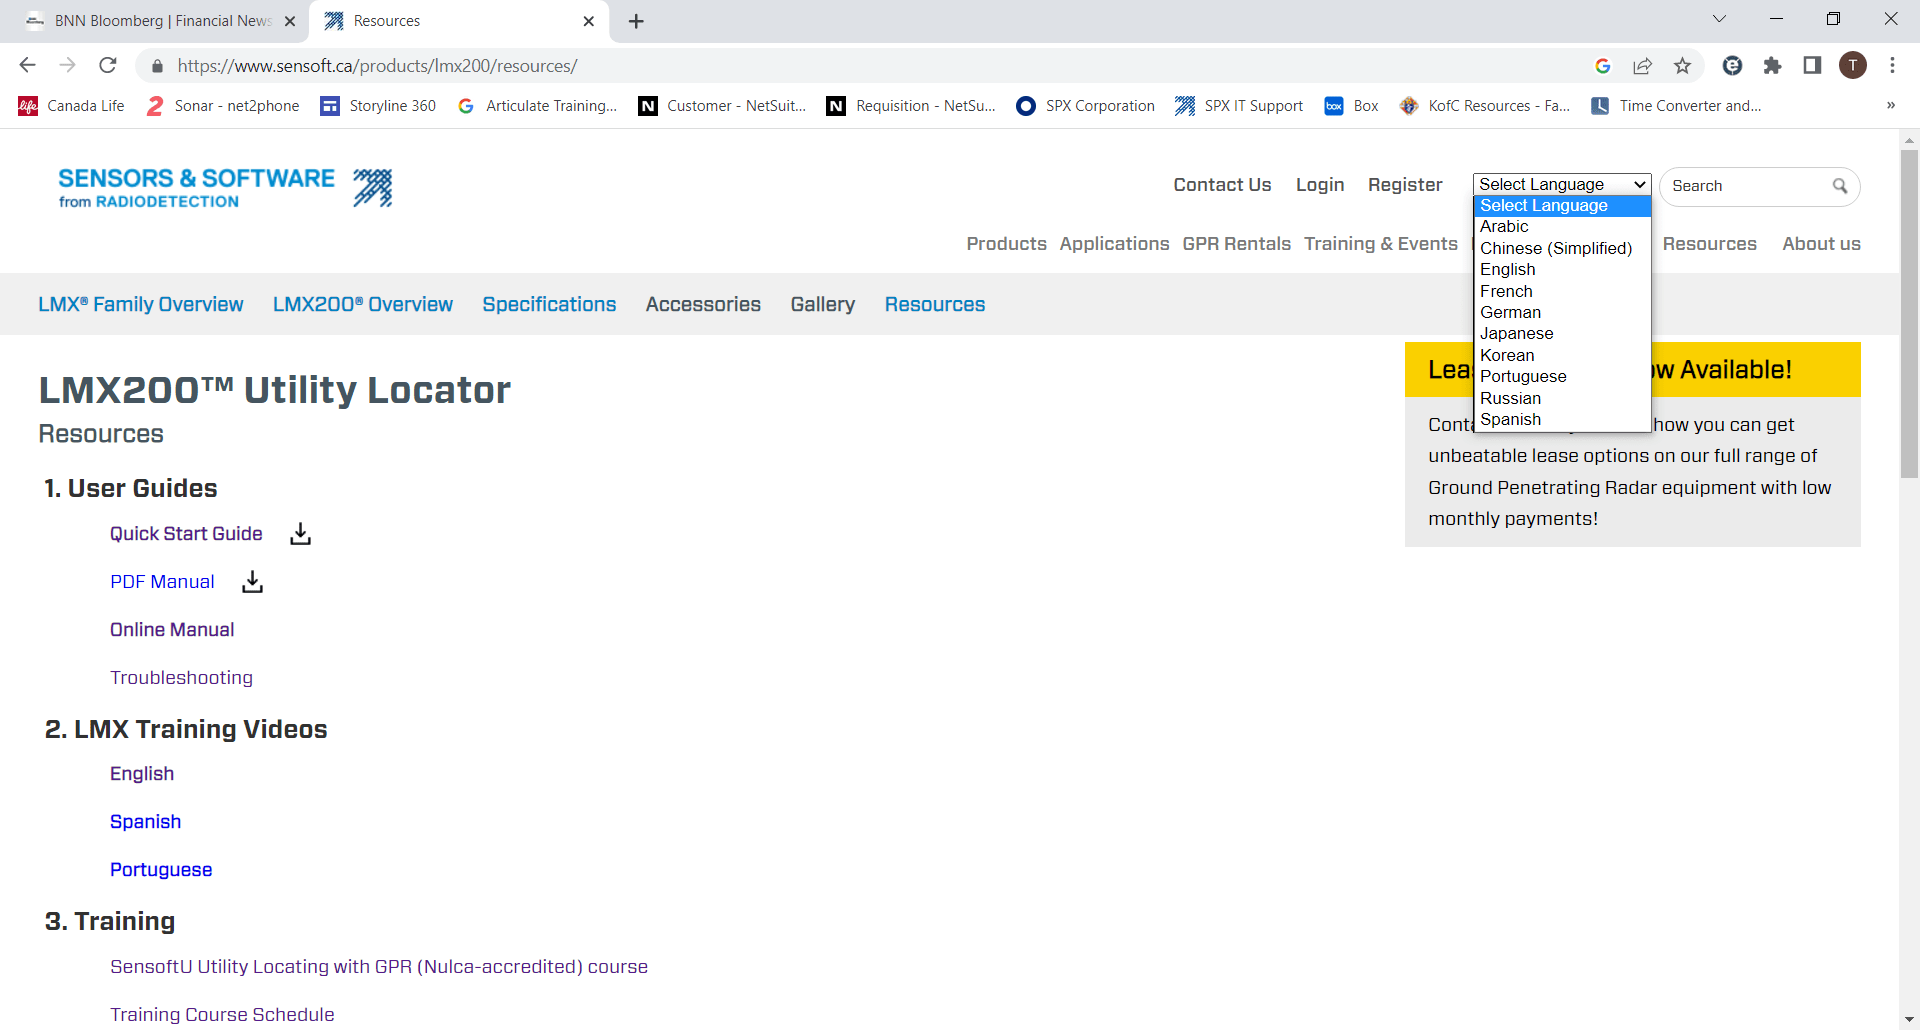Choose Portuguese from language list
The height and width of the screenshot is (1030, 1920).
click(1562, 377)
